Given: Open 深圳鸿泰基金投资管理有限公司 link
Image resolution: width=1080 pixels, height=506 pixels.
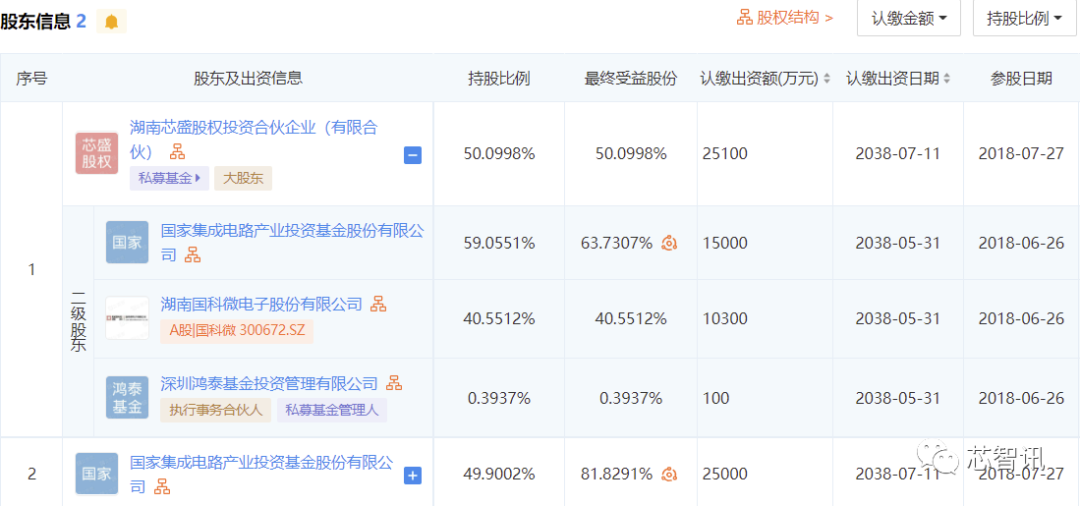Looking at the screenshot, I should click(x=269, y=383).
